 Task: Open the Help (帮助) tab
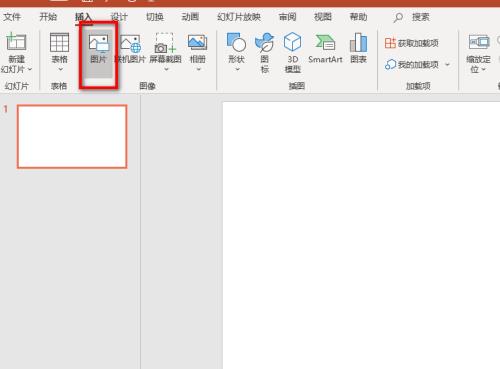coord(358,17)
